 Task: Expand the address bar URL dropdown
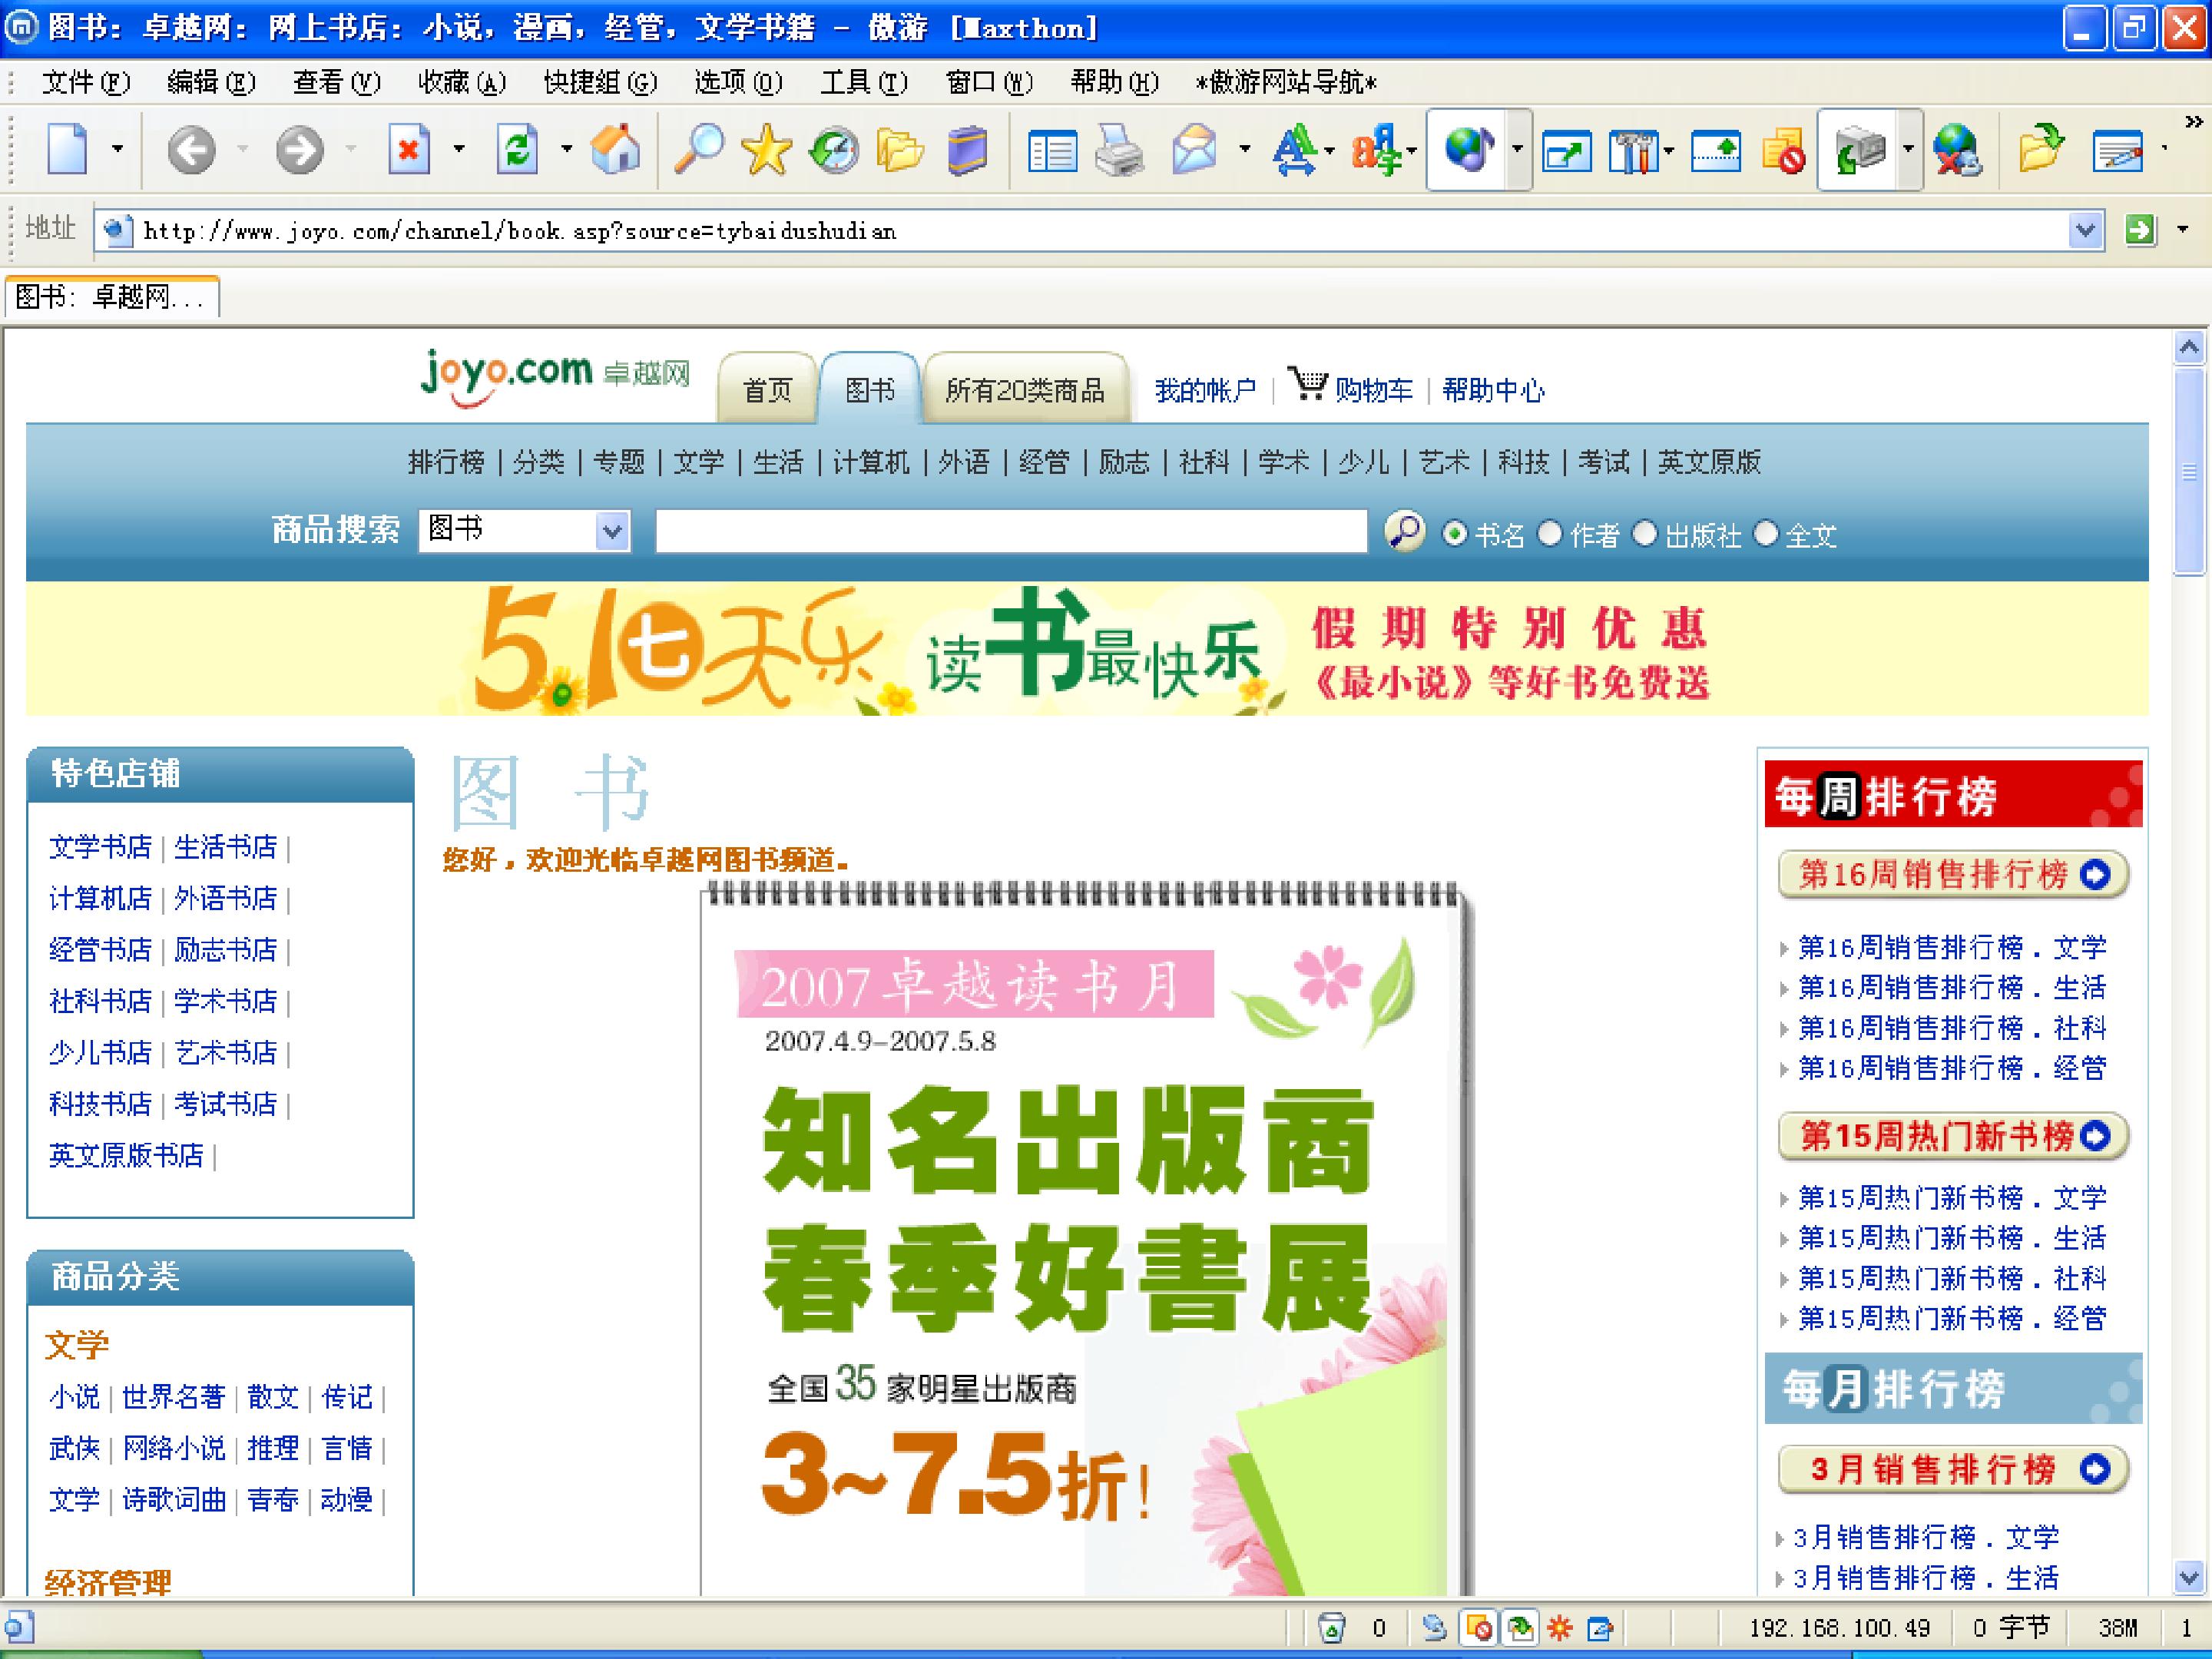point(2084,231)
